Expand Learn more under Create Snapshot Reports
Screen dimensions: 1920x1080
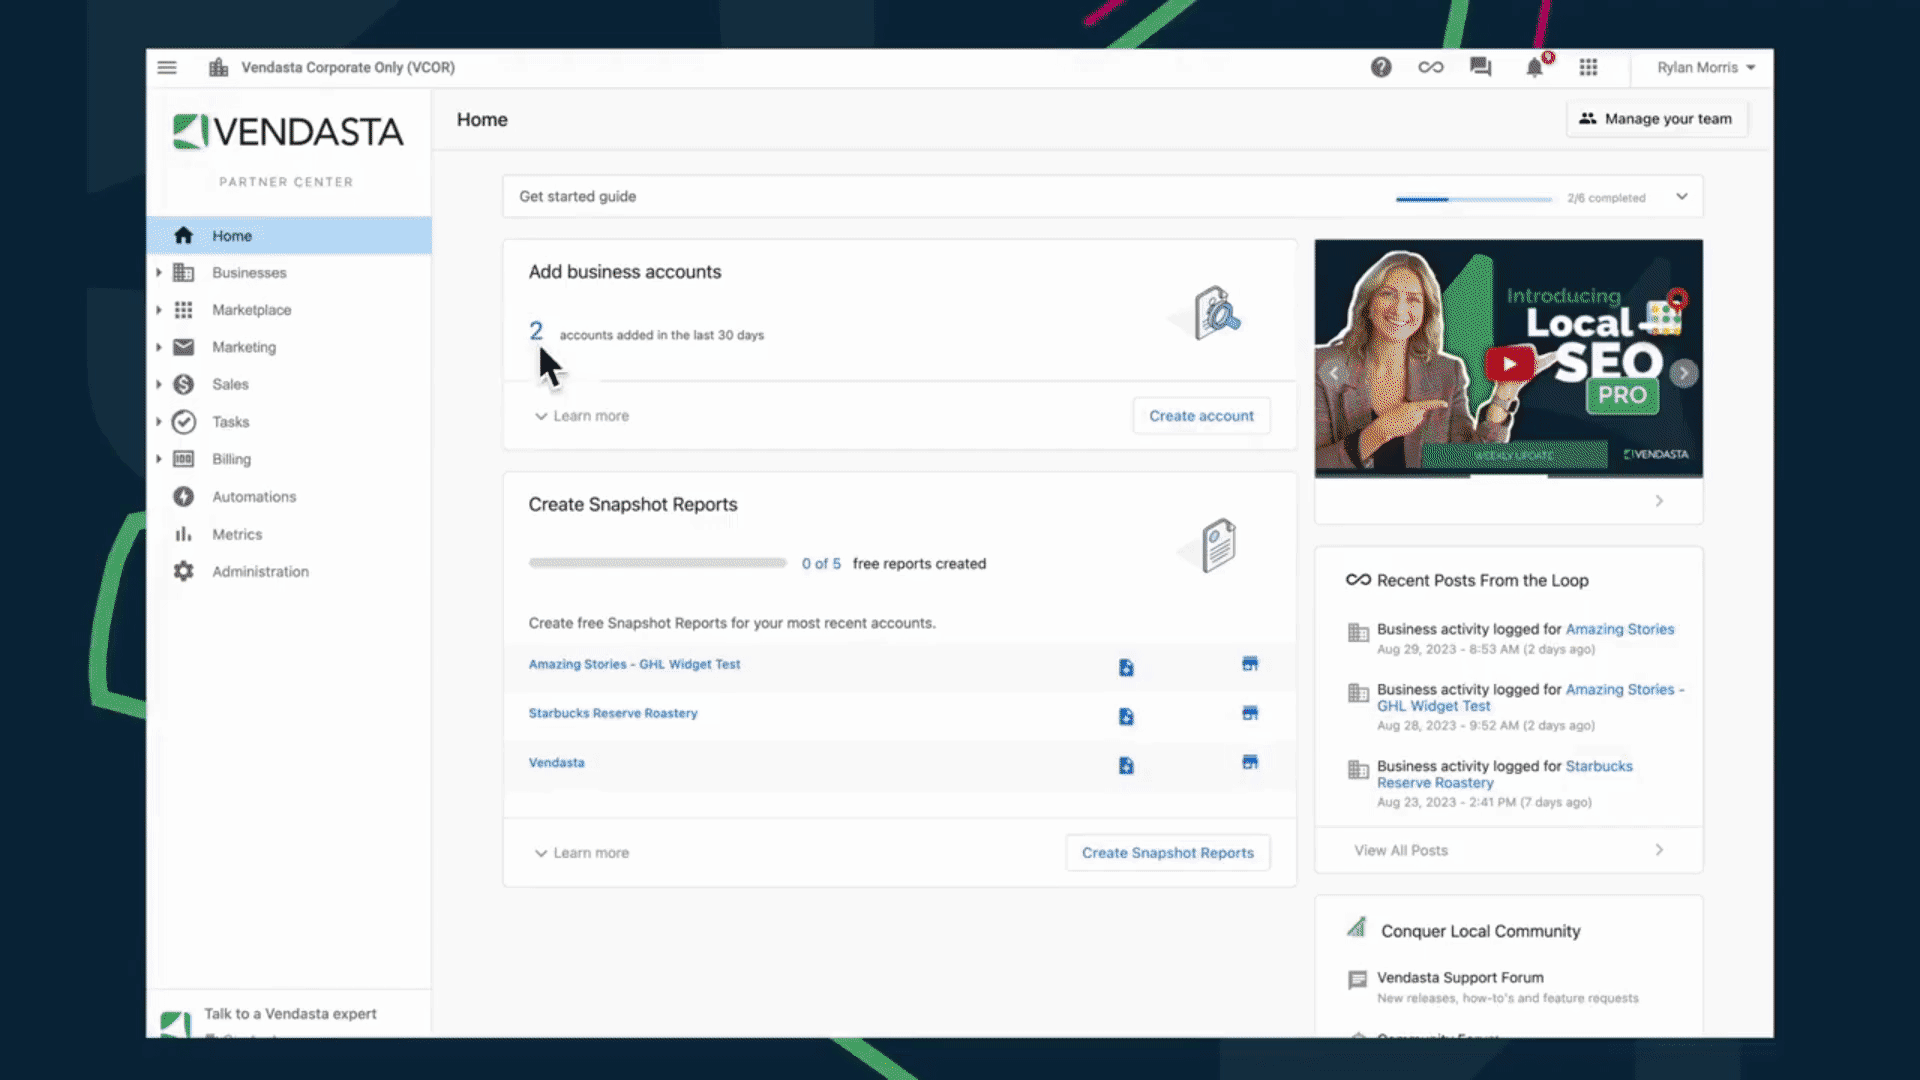coord(582,852)
